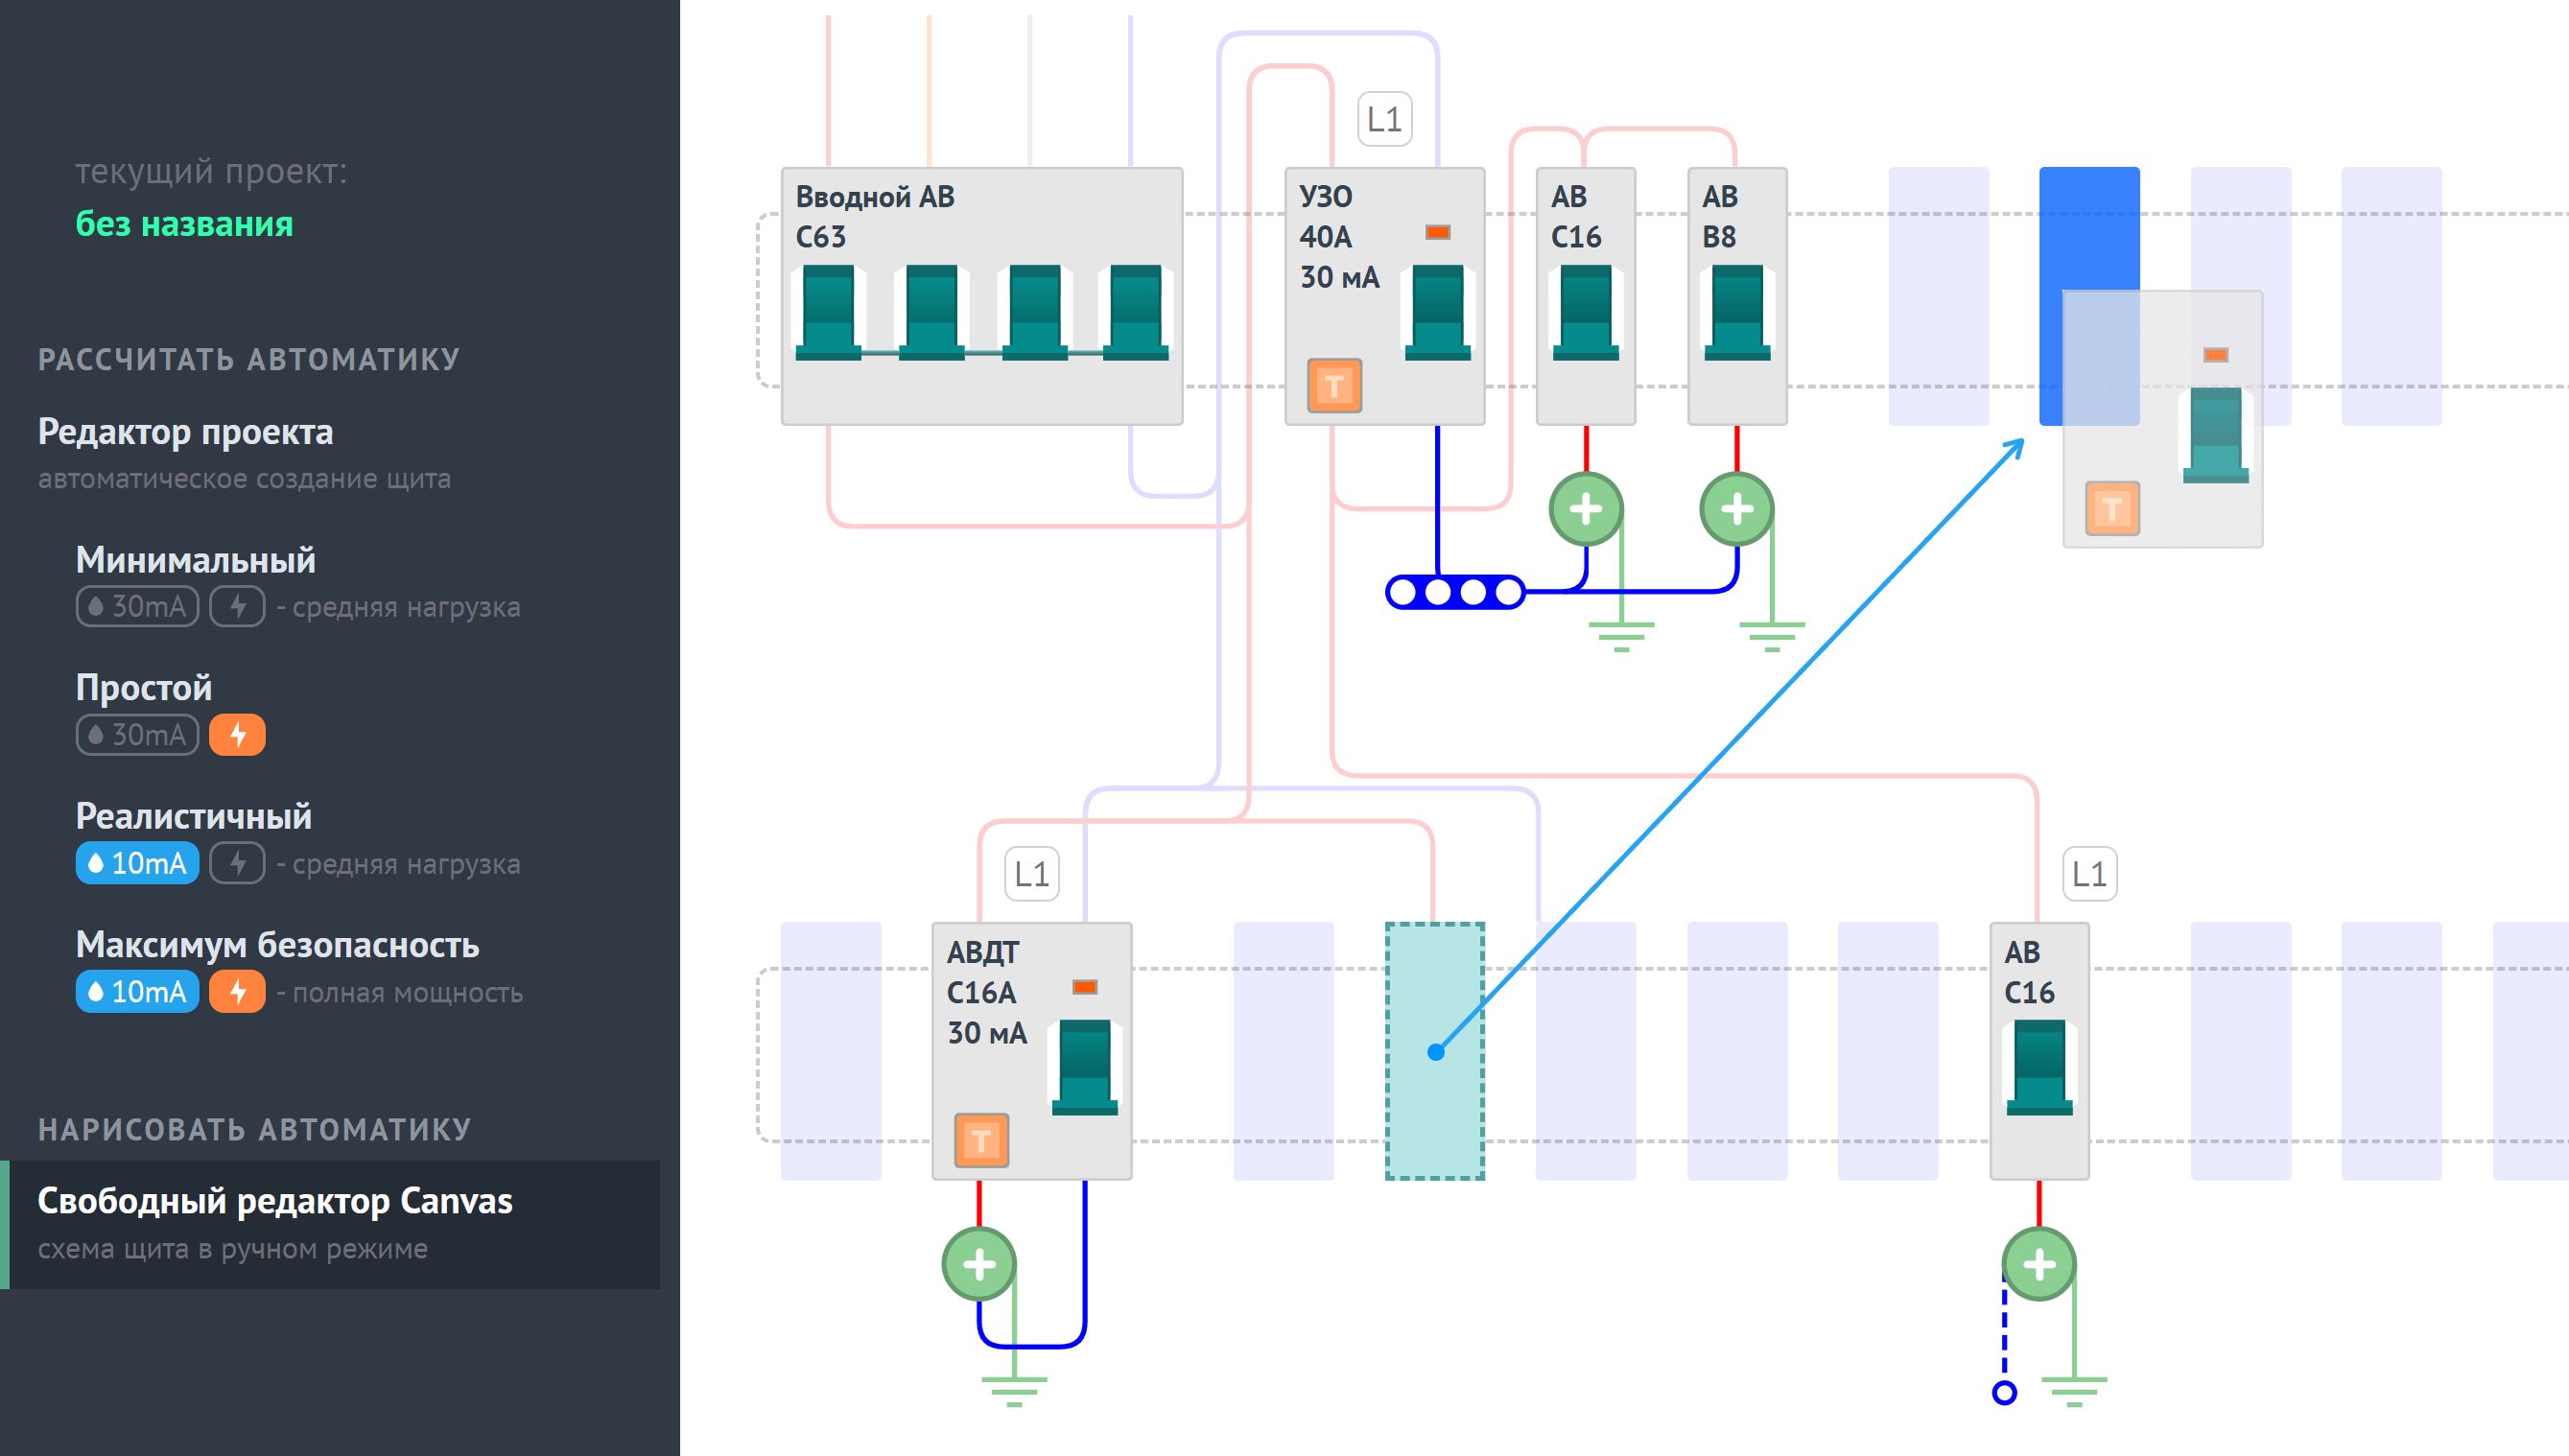Click the L1 phase label above УЗО
The width and height of the screenshot is (2569, 1456).
1384,119
